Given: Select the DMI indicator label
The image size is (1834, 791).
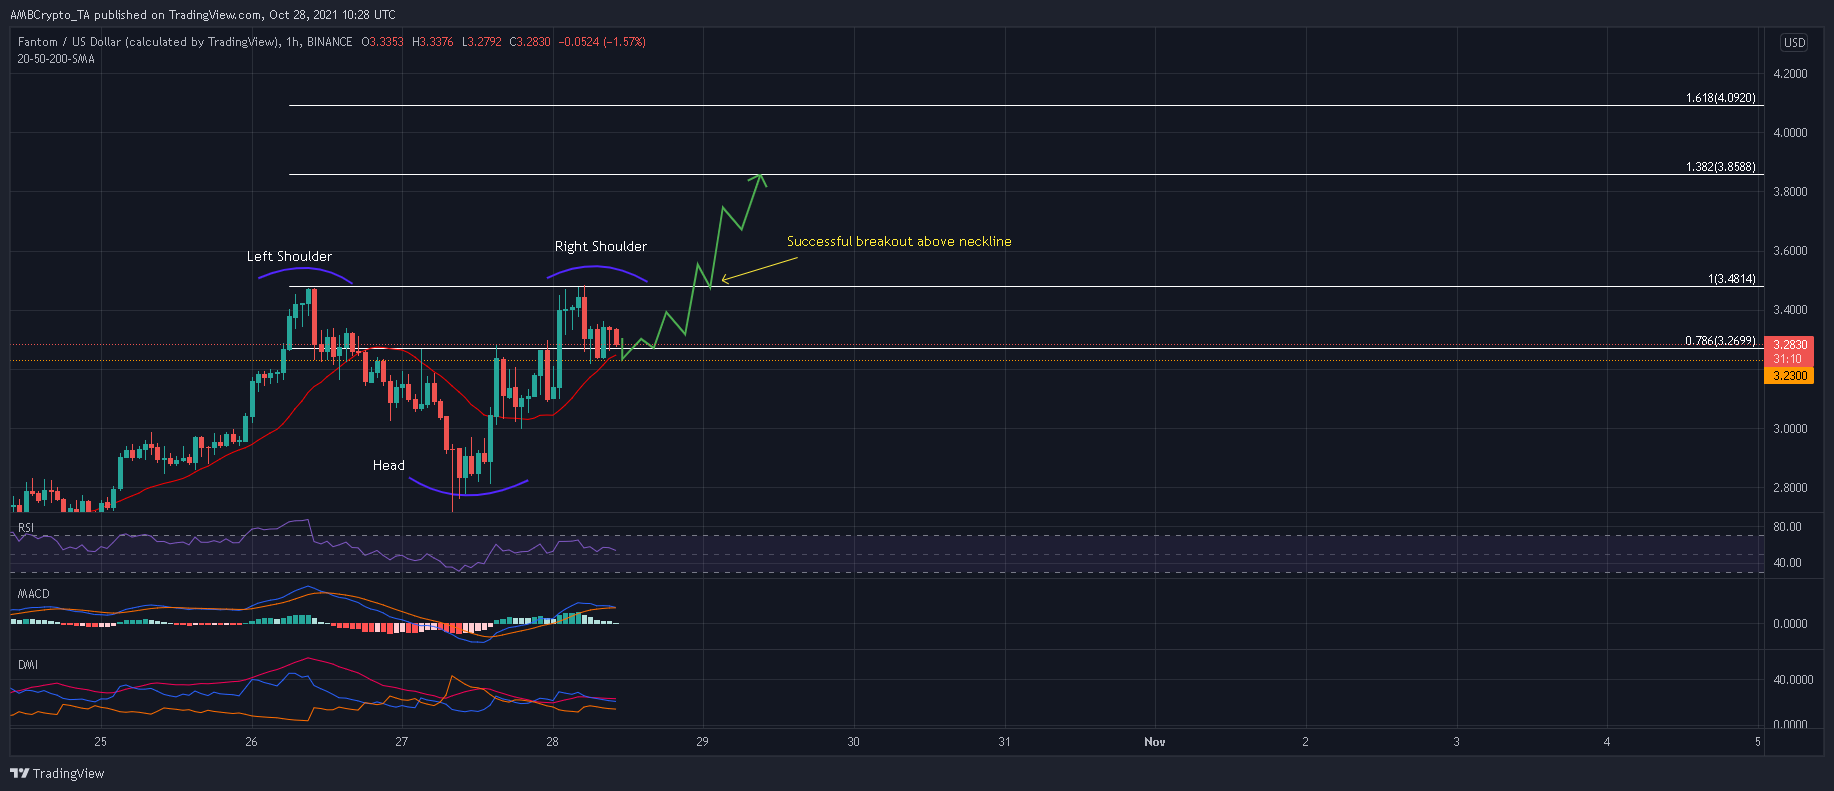Looking at the screenshot, I should [x=27, y=664].
